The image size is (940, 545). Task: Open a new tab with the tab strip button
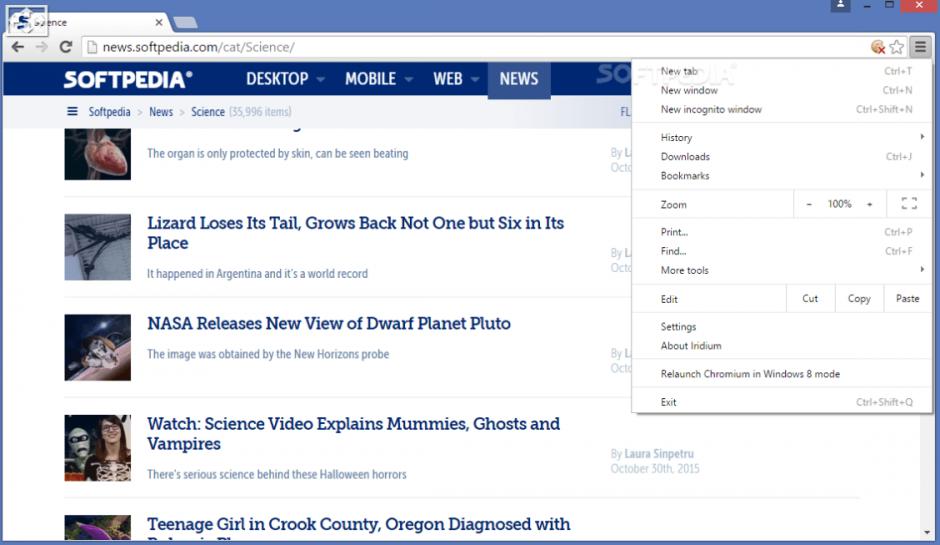(x=185, y=23)
